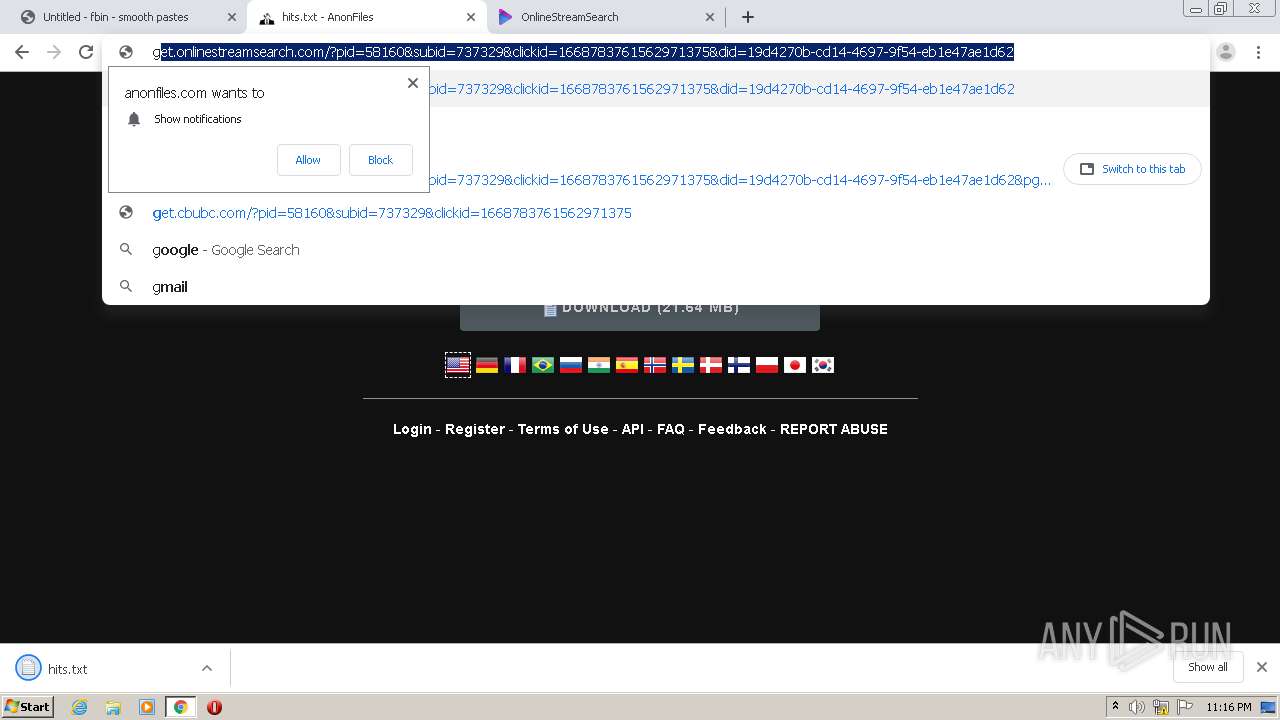Image resolution: width=1280 pixels, height=720 pixels.
Task: Reload the current page
Action: [x=86, y=52]
